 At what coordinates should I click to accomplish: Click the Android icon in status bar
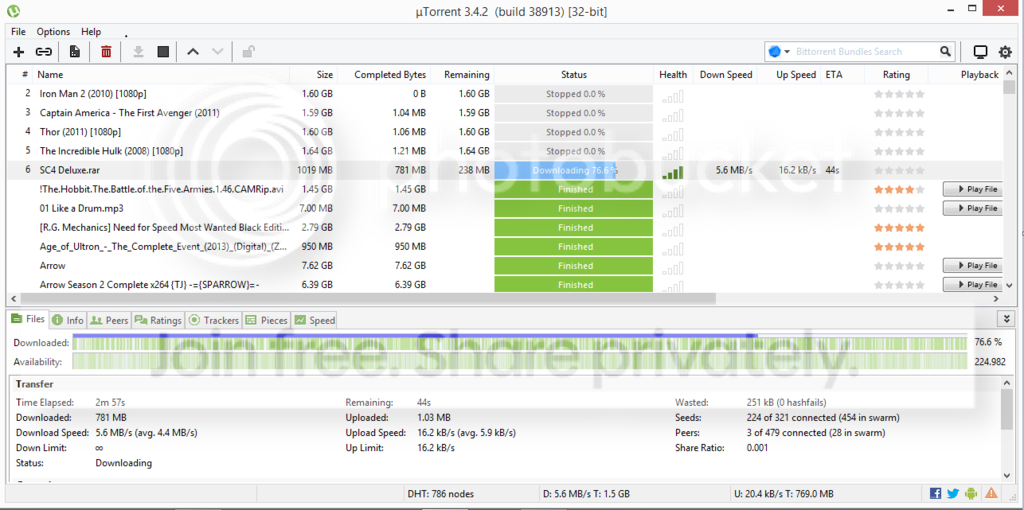pos(972,493)
